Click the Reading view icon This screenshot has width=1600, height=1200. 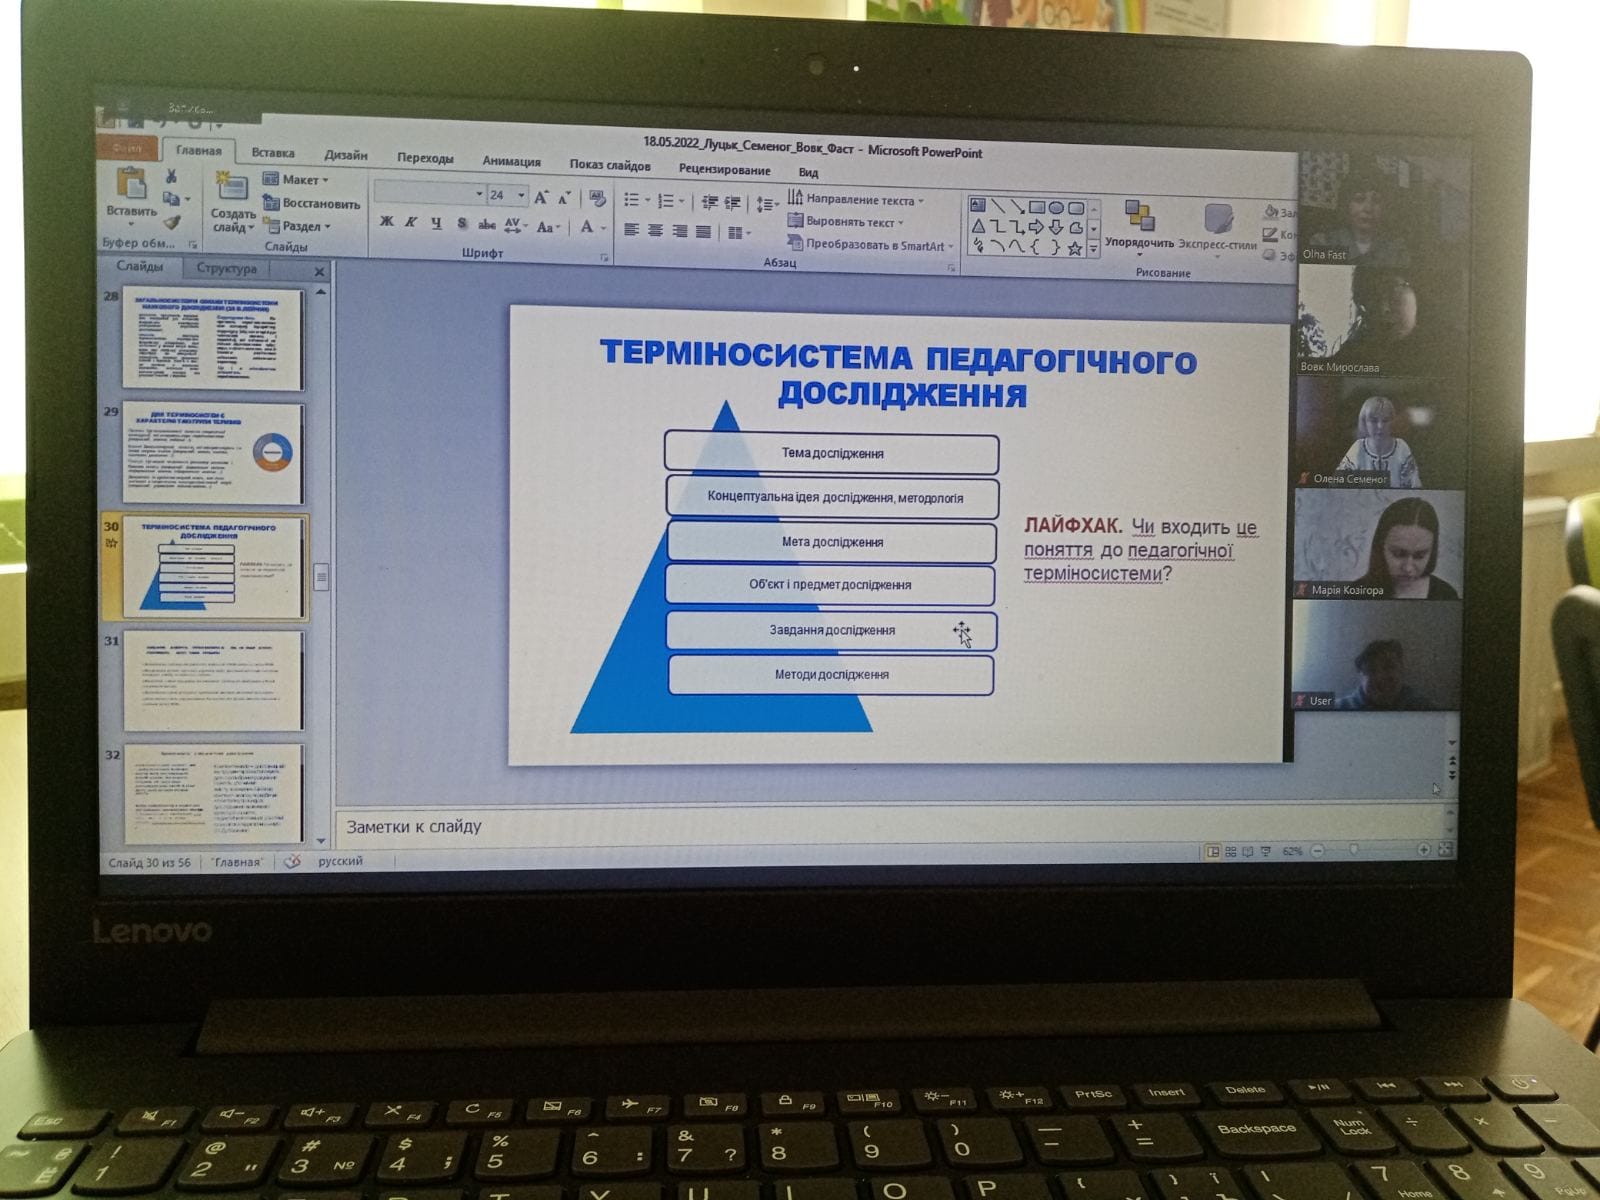click(x=1248, y=852)
